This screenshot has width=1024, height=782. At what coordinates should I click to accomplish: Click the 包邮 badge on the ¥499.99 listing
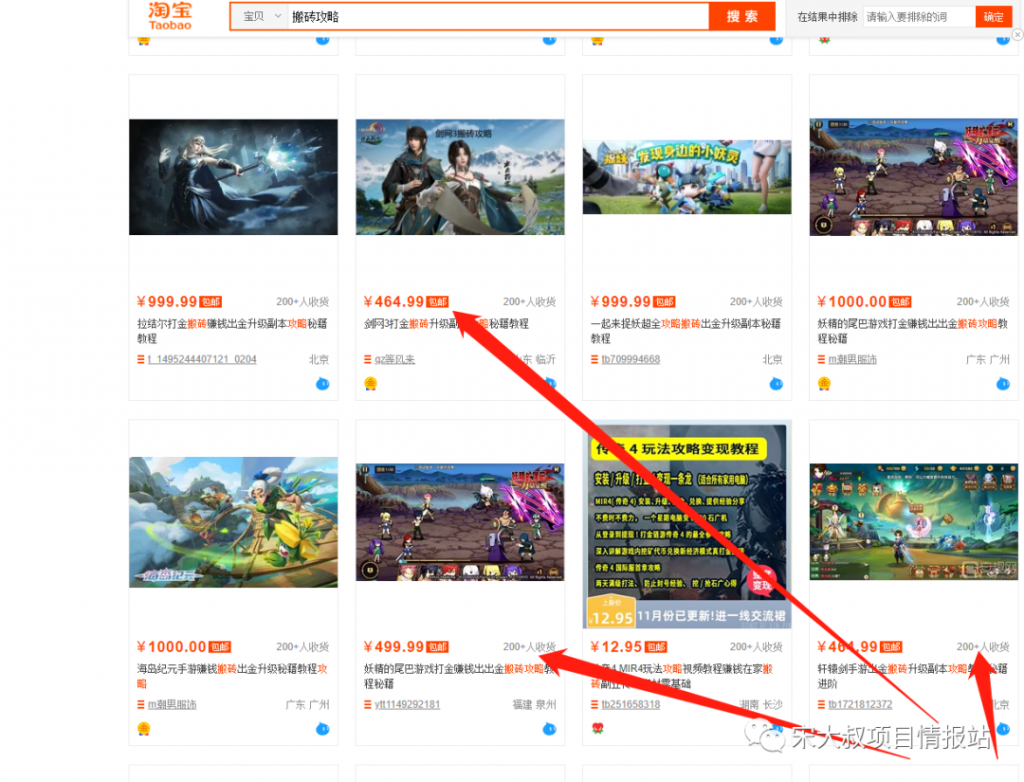click(x=438, y=647)
